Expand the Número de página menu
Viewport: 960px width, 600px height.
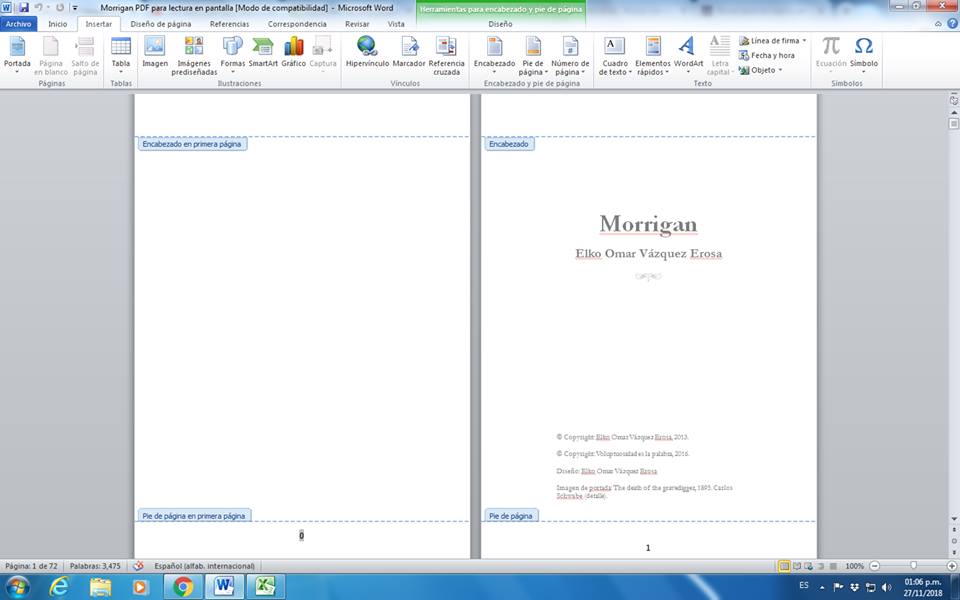(x=570, y=55)
